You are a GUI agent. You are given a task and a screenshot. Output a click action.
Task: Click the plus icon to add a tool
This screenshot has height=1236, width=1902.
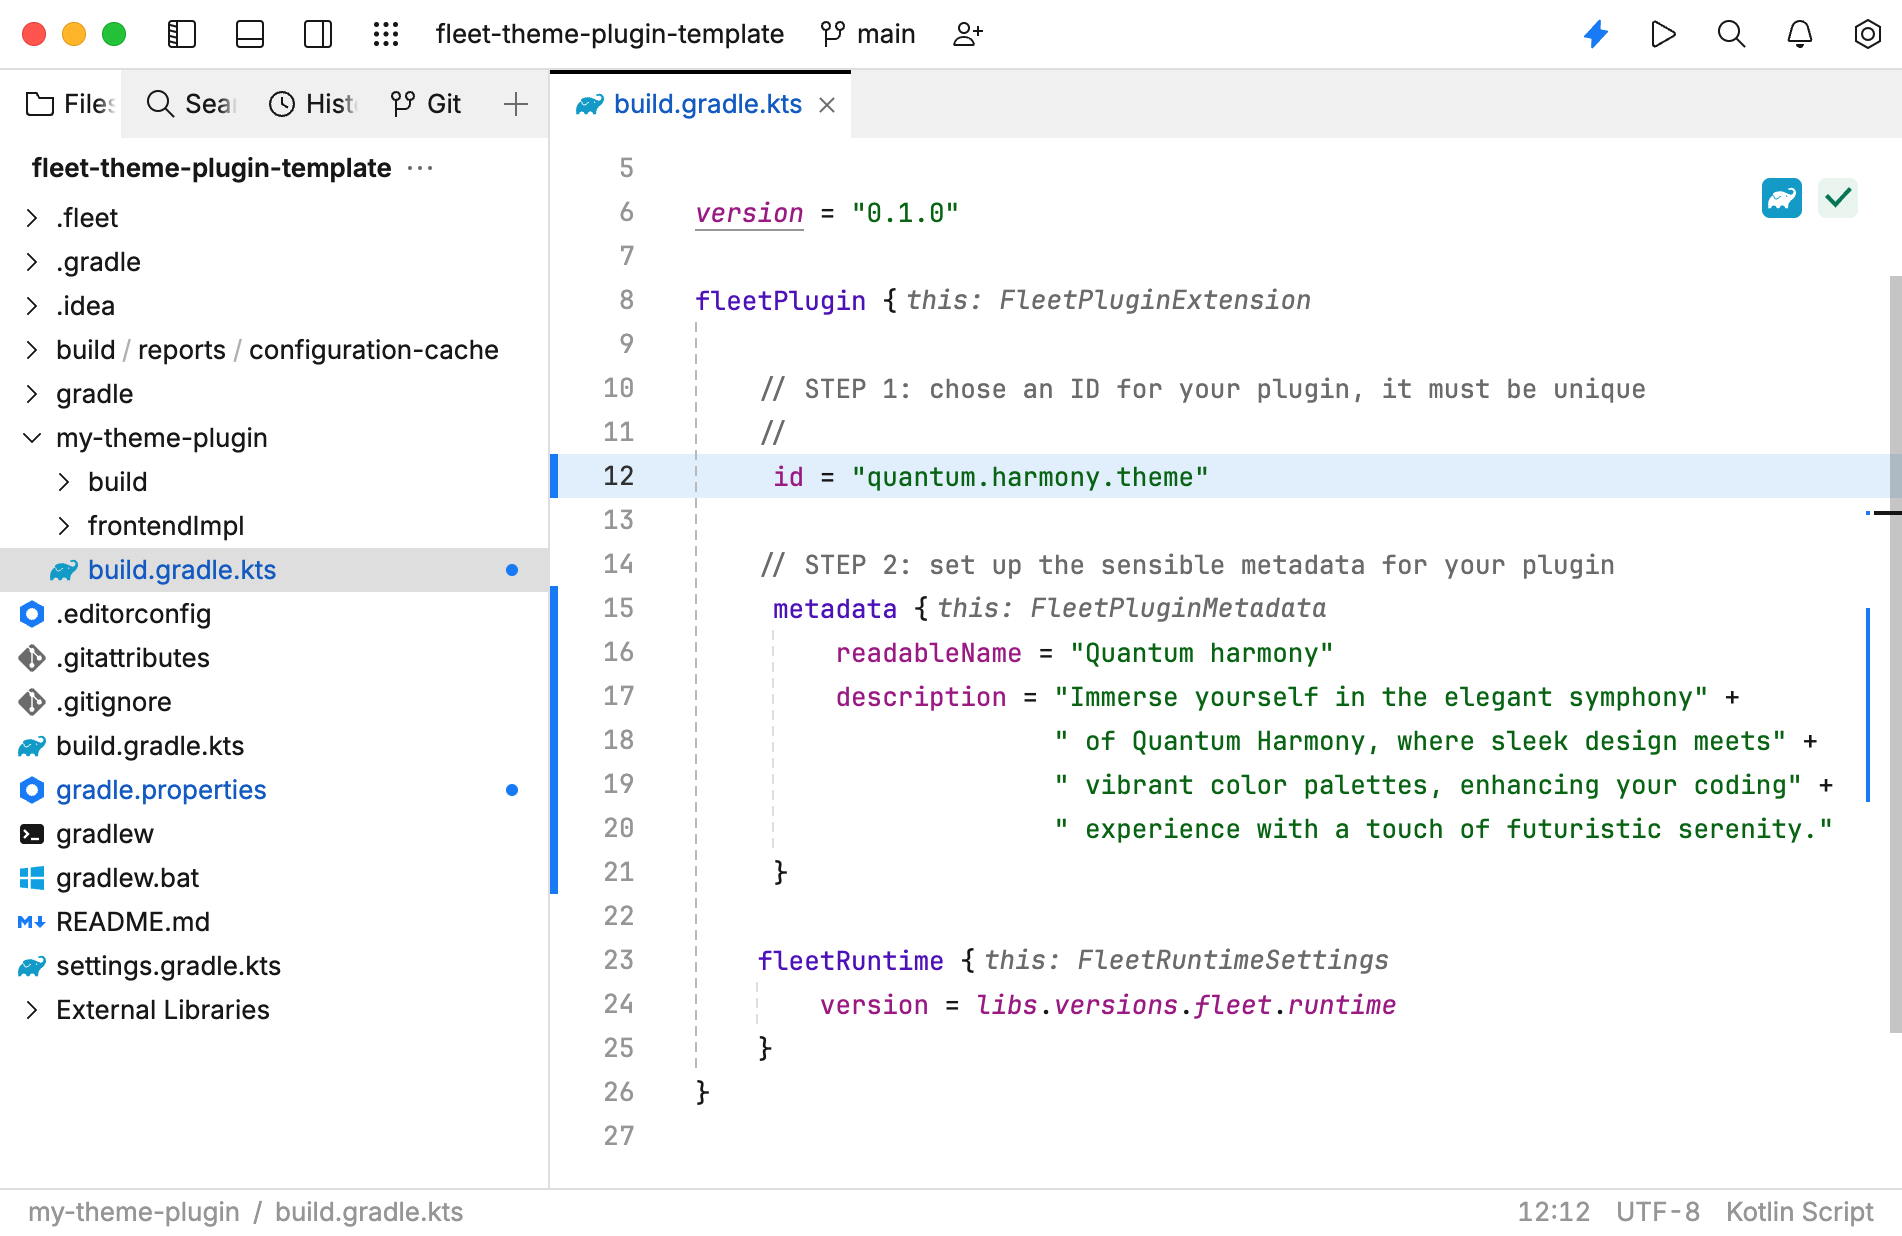tap(515, 104)
